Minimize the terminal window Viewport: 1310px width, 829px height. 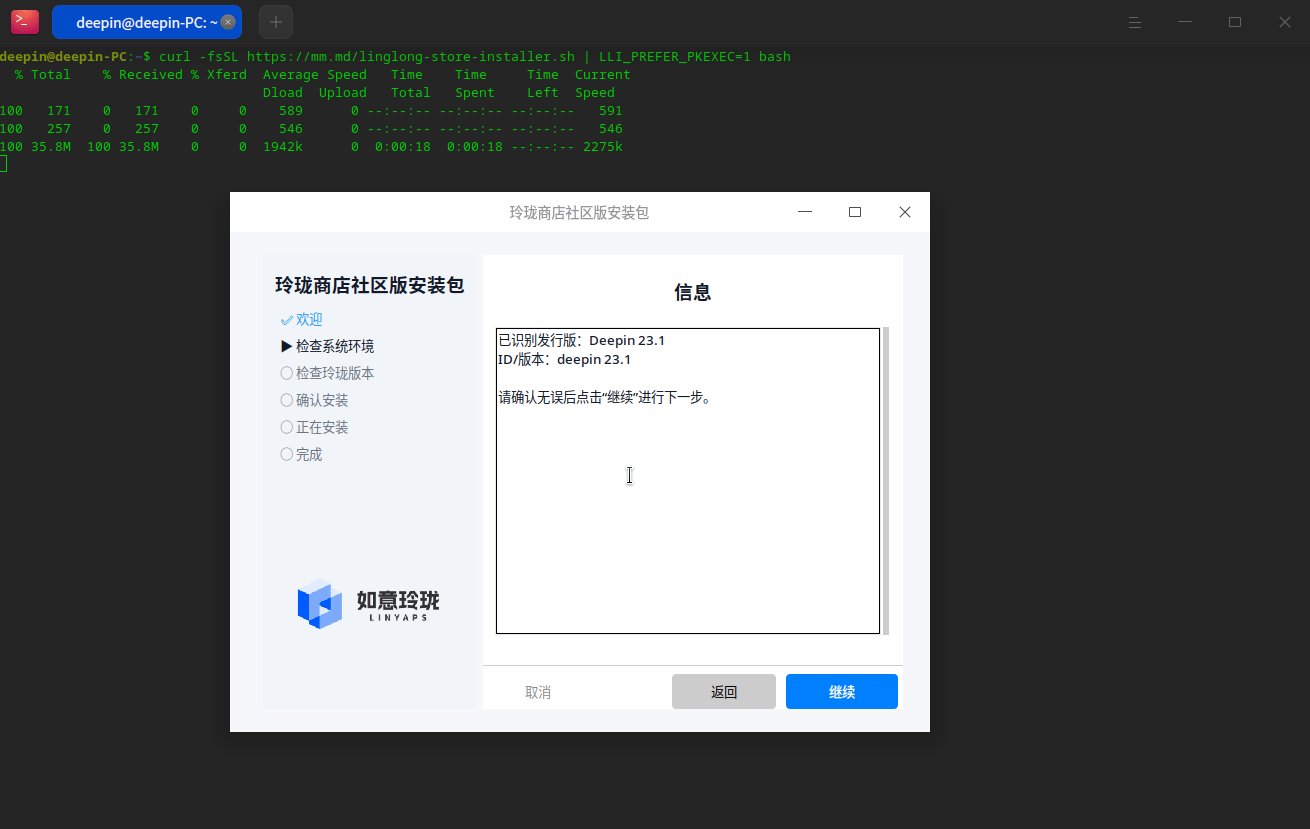(1185, 22)
